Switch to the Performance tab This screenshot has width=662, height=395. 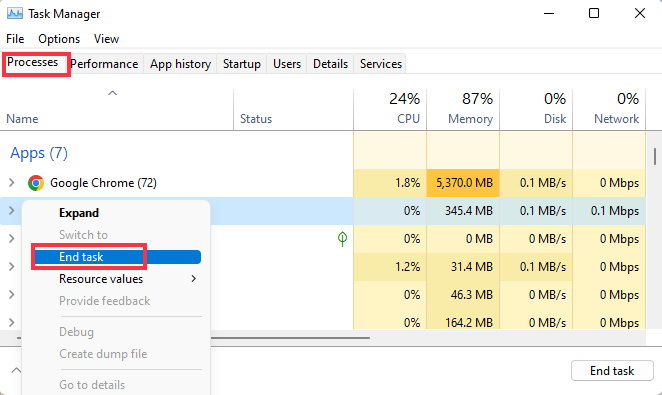pyautogui.click(x=104, y=64)
